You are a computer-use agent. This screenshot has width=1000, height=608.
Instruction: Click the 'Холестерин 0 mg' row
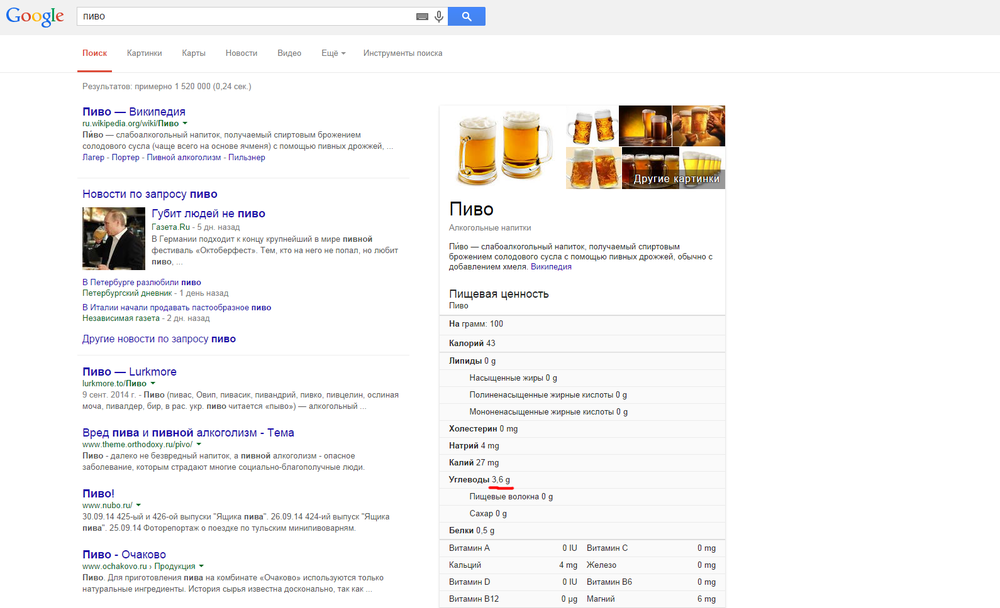(582, 429)
